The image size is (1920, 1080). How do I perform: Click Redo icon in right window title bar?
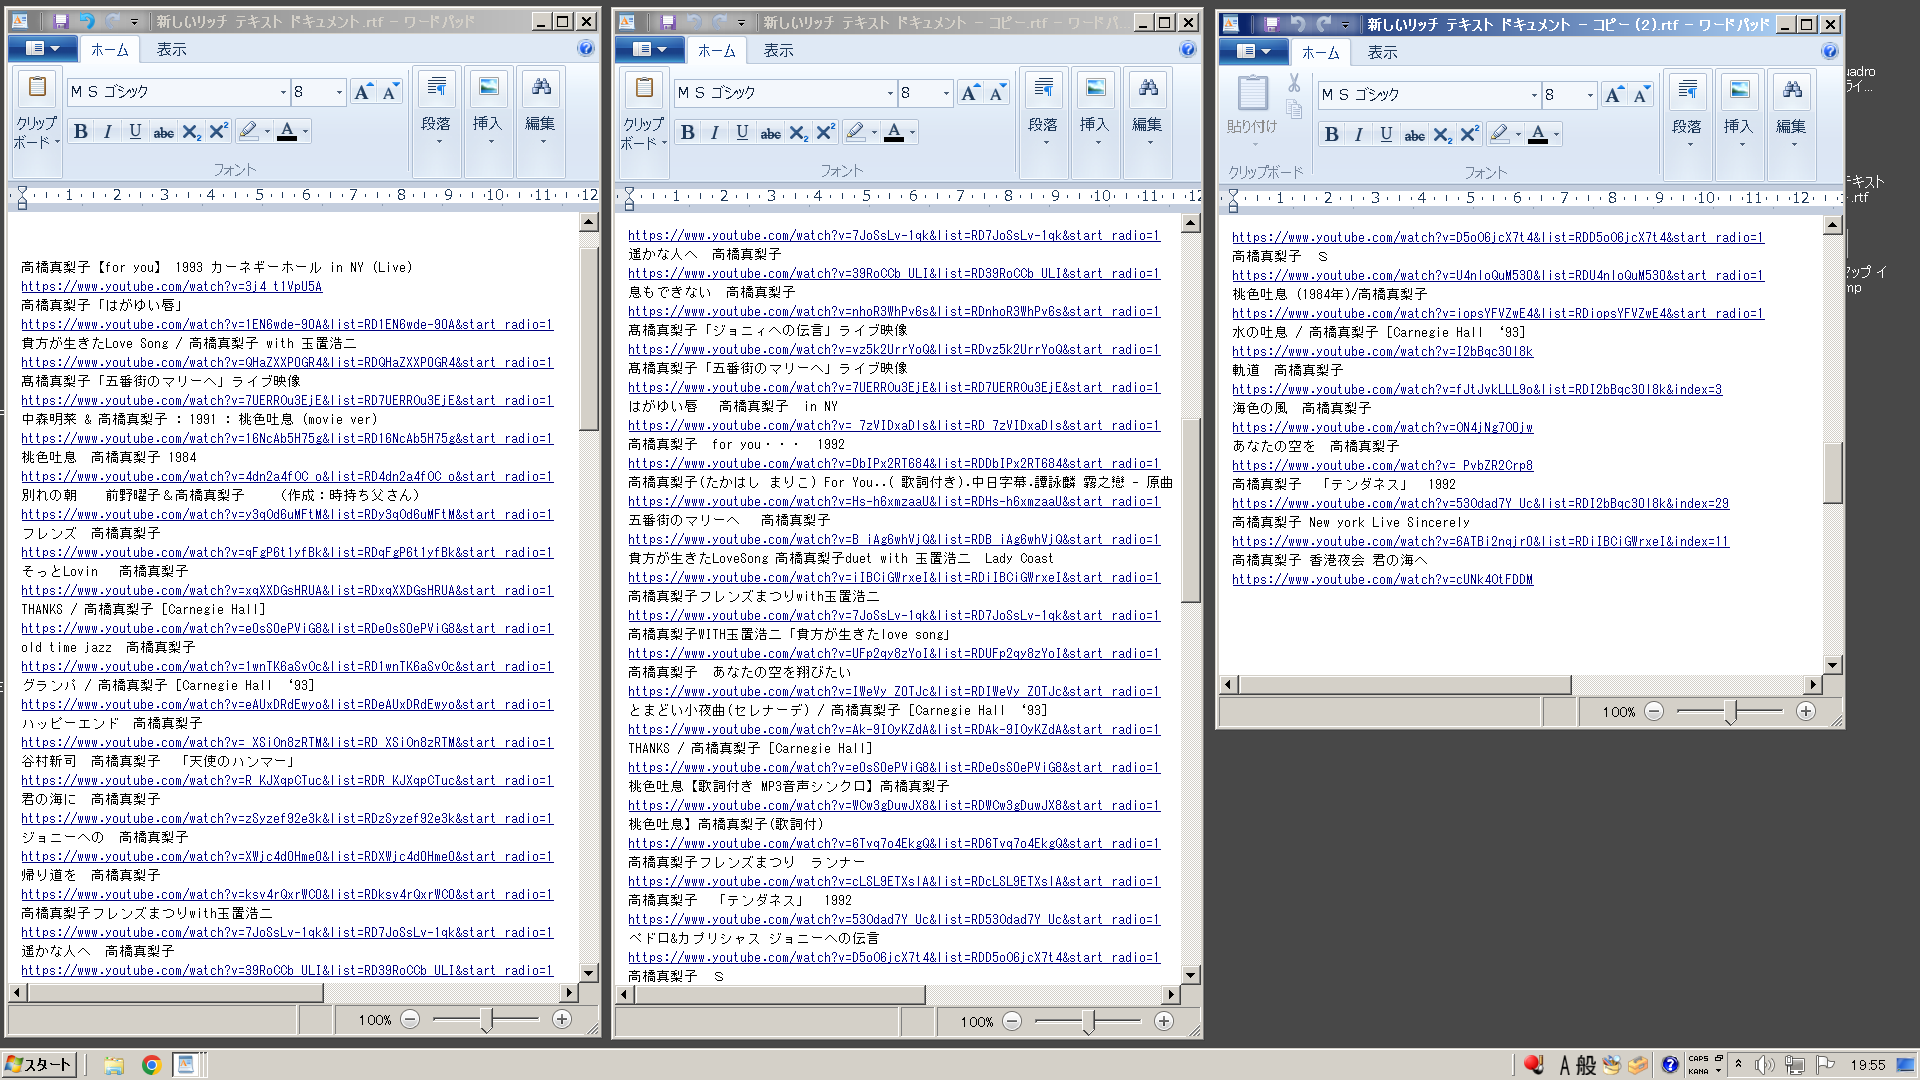pos(1323,24)
